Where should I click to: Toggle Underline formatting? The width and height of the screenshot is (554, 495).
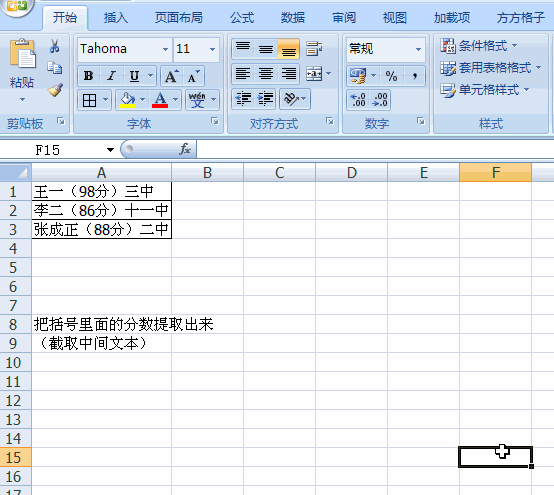[134, 76]
